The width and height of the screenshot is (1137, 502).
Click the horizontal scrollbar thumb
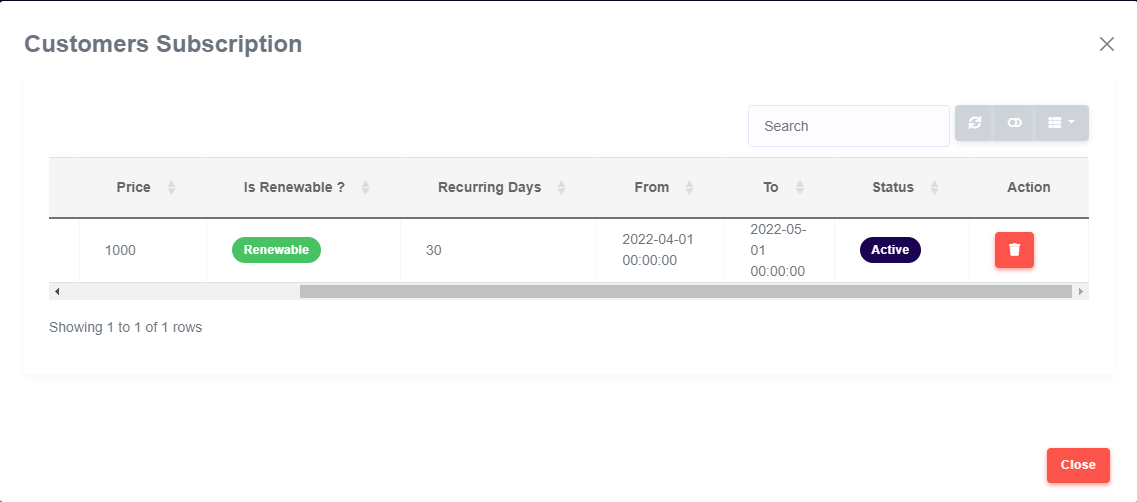point(685,291)
